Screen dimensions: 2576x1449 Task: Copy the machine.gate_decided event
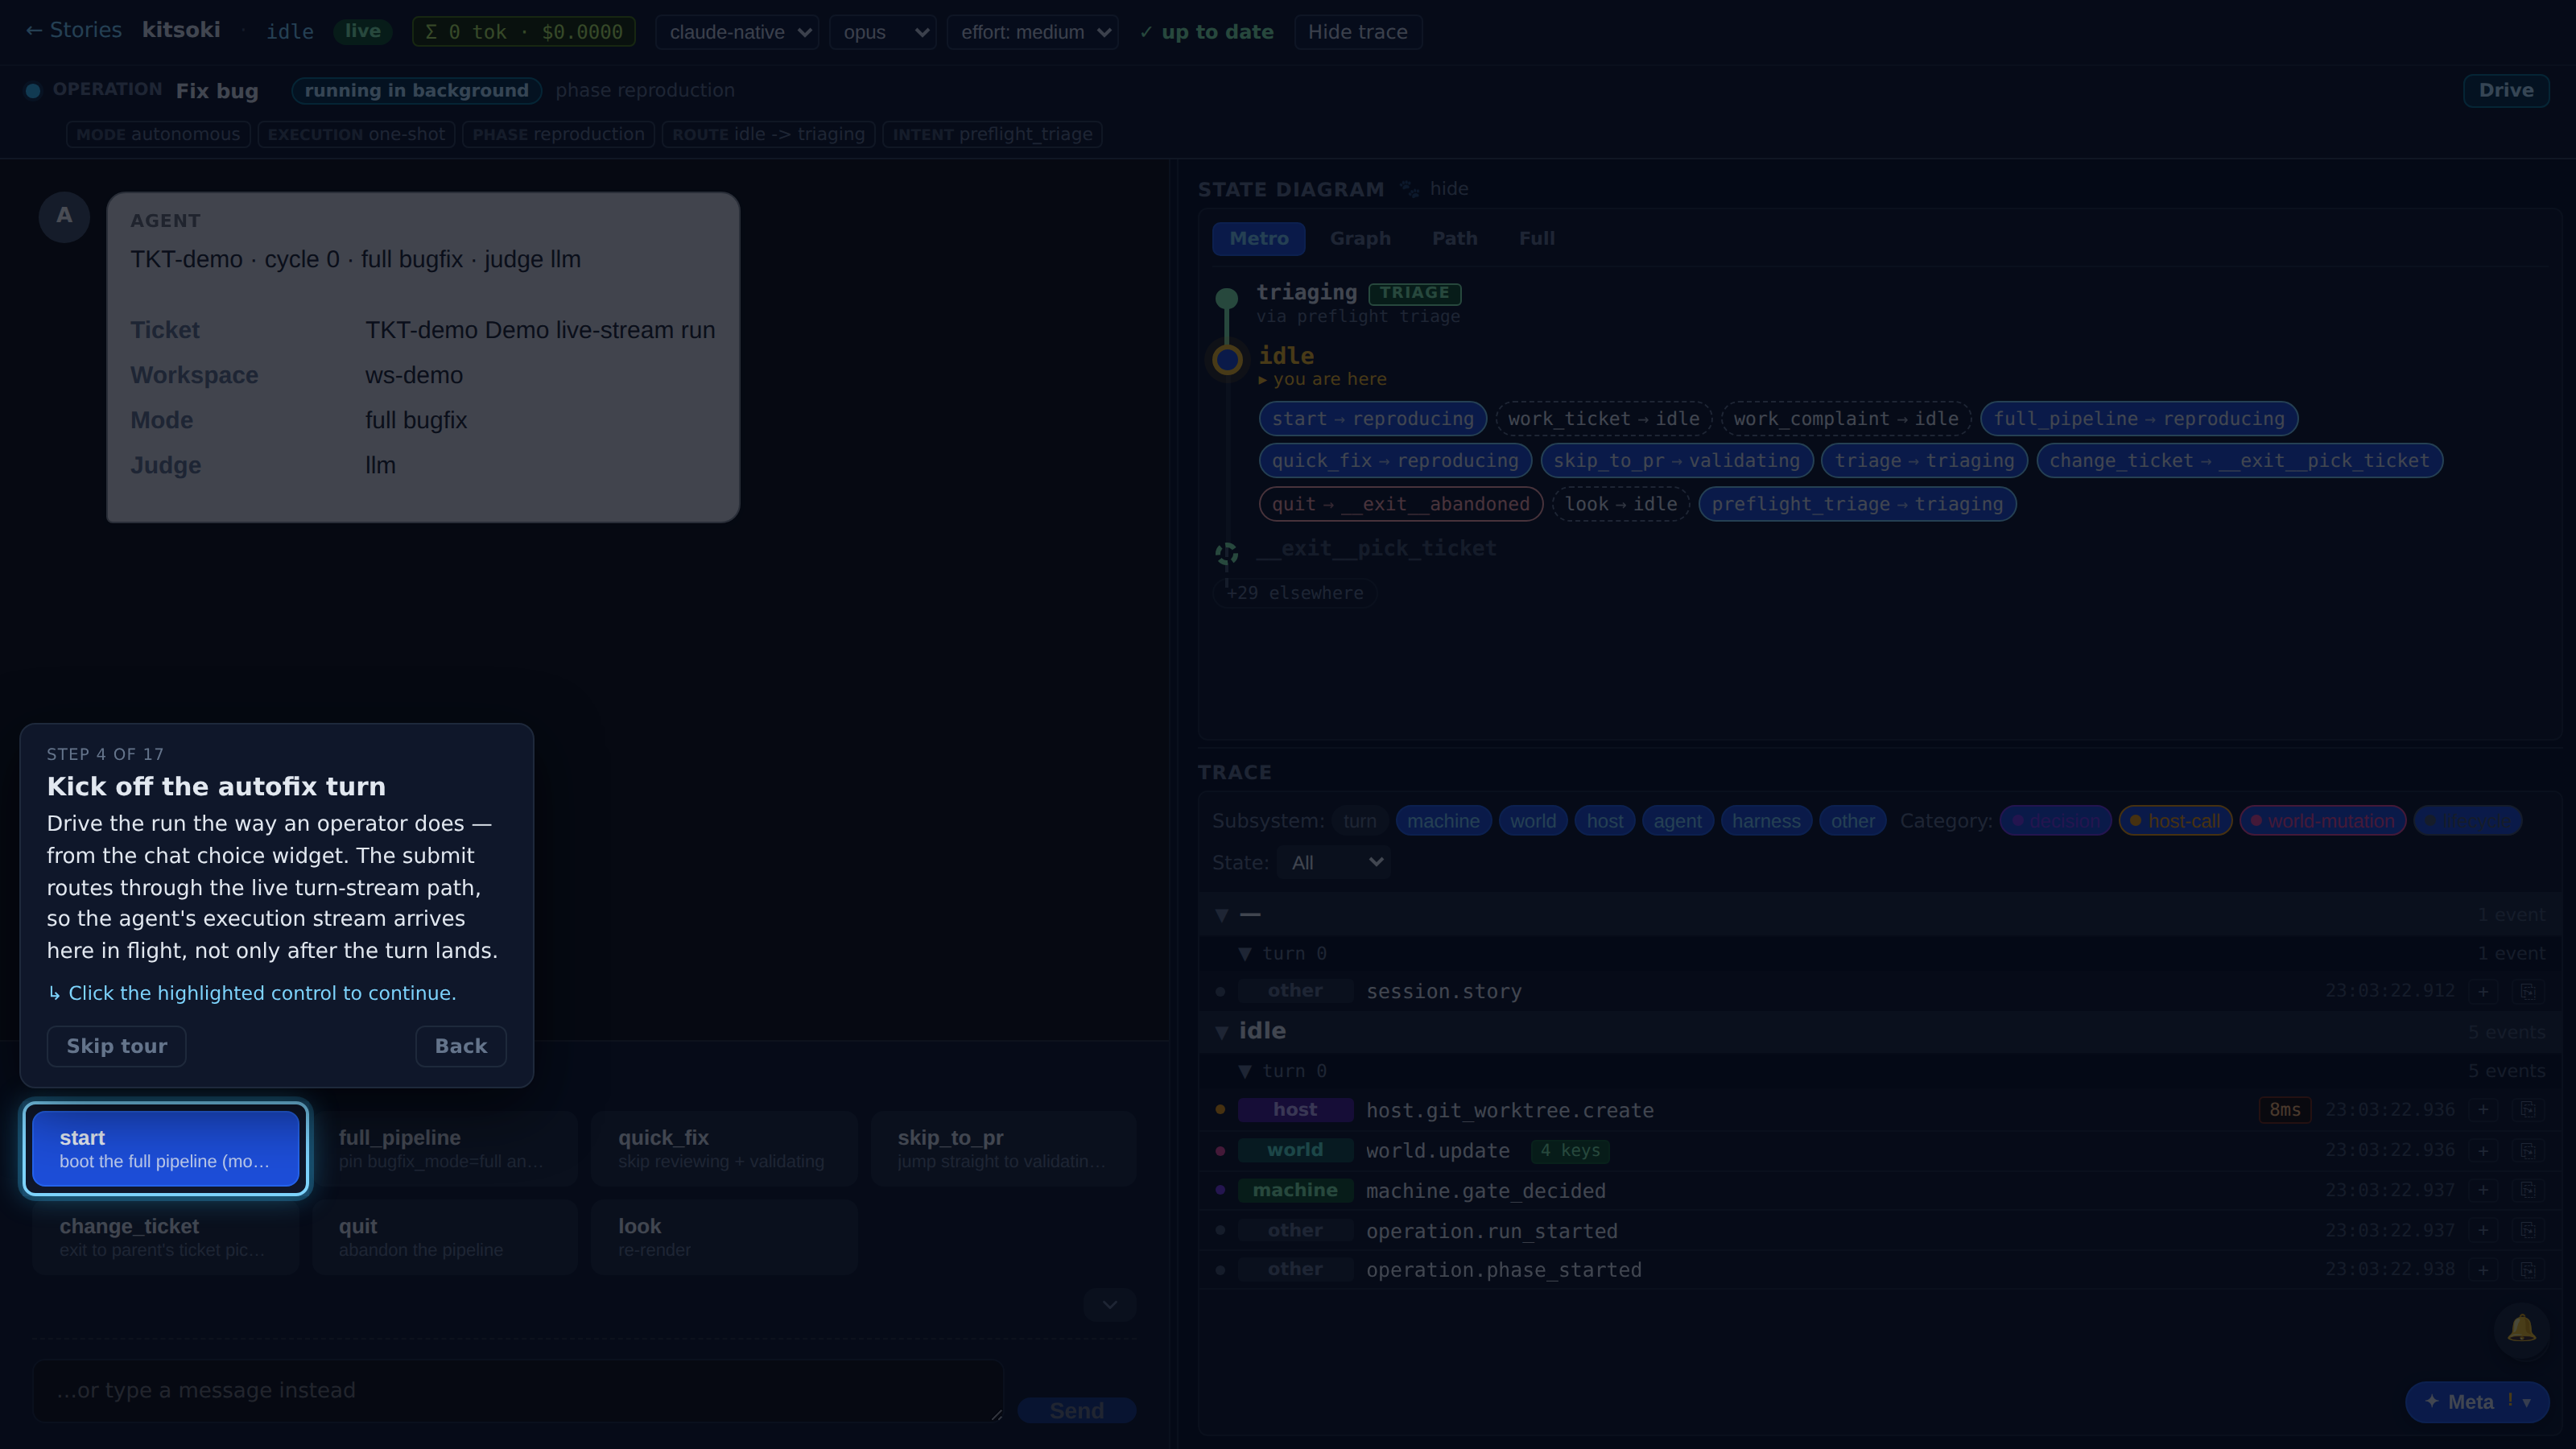[2527, 1190]
